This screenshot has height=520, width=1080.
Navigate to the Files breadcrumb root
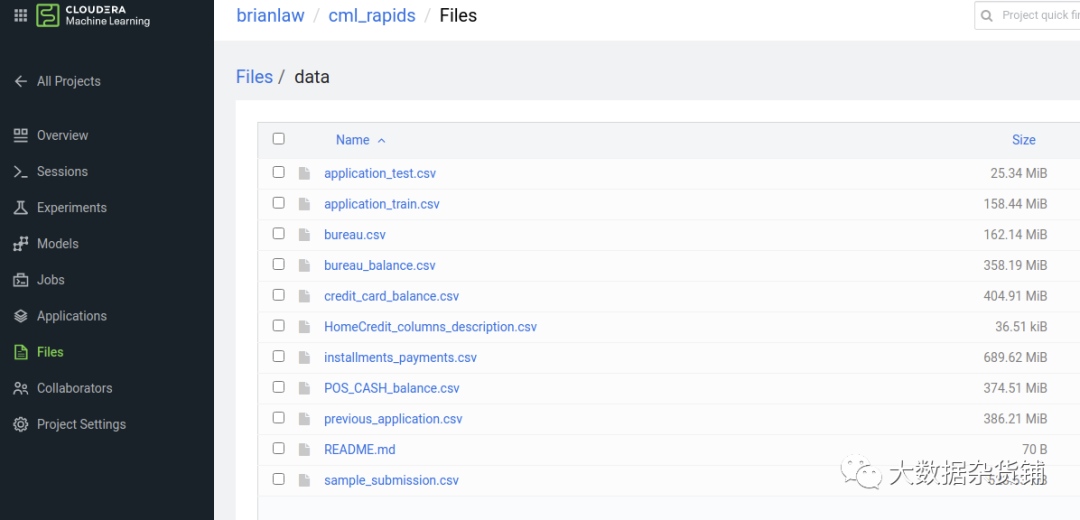click(254, 77)
